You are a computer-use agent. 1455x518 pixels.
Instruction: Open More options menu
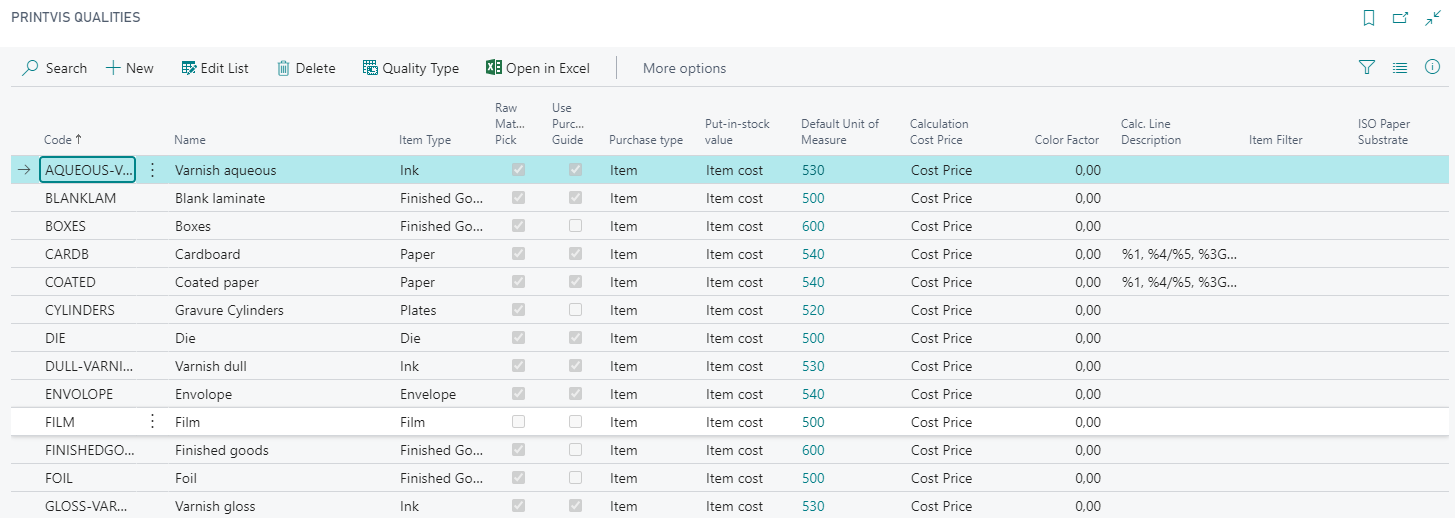click(x=684, y=68)
